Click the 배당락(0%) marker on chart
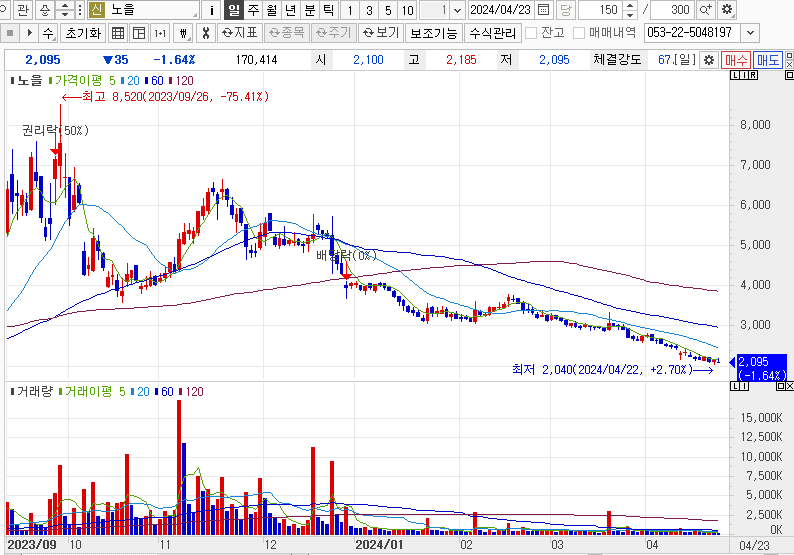This screenshot has width=794, height=555. coord(346,255)
